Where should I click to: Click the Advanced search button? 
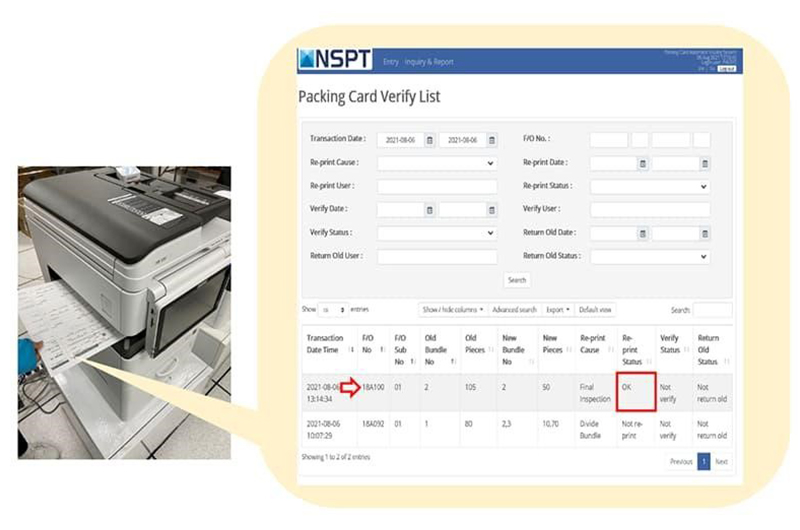514,310
